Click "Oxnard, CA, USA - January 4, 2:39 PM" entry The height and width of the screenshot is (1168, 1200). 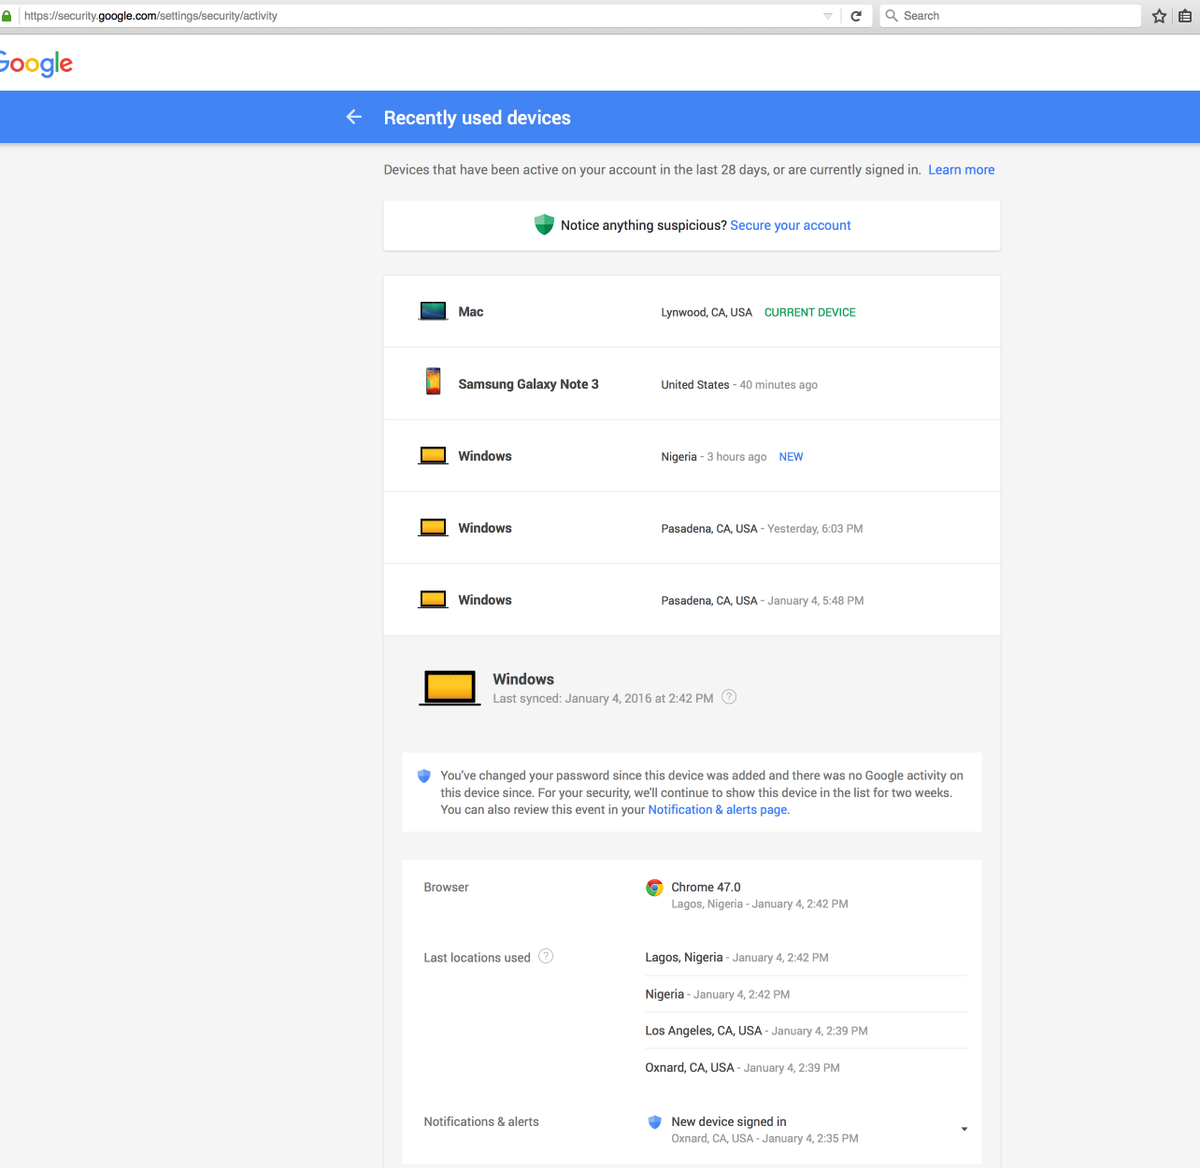pyautogui.click(x=742, y=1067)
